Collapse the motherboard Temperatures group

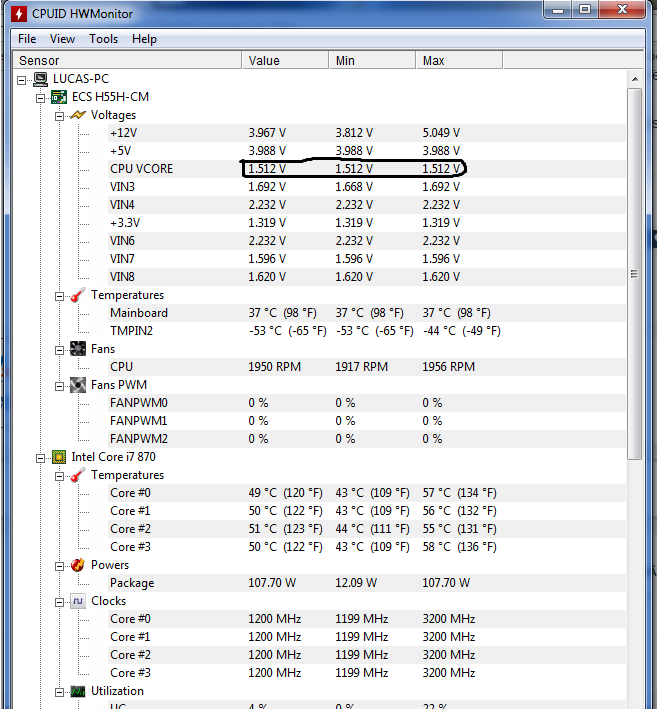pos(59,297)
